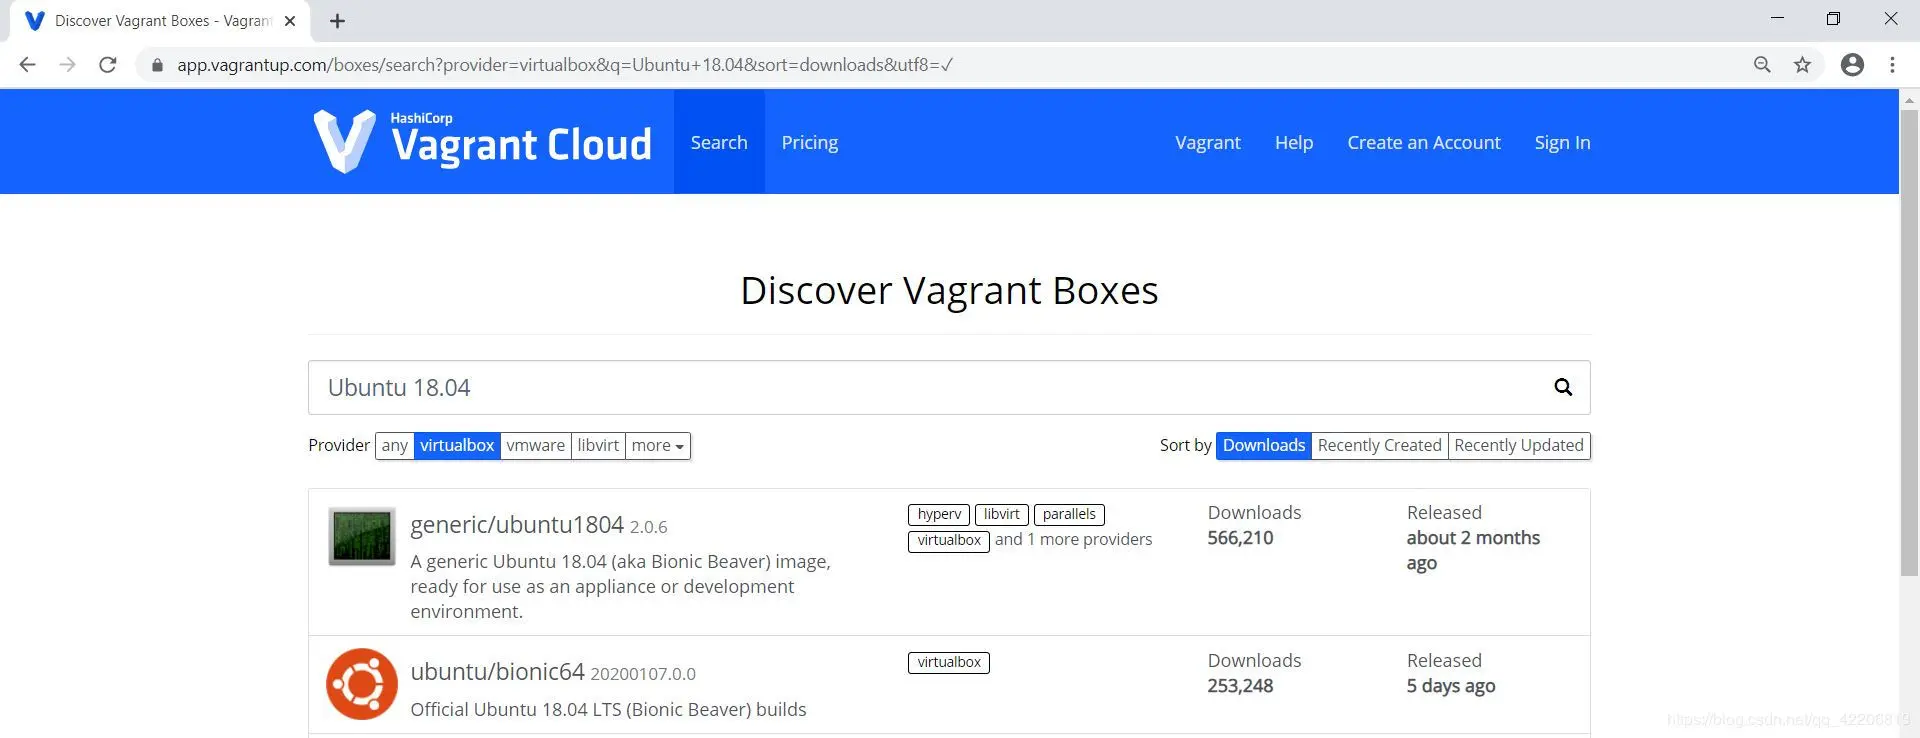The height and width of the screenshot is (738, 1920).
Task: Click the Vagrant Cloud logo
Action: (483, 142)
